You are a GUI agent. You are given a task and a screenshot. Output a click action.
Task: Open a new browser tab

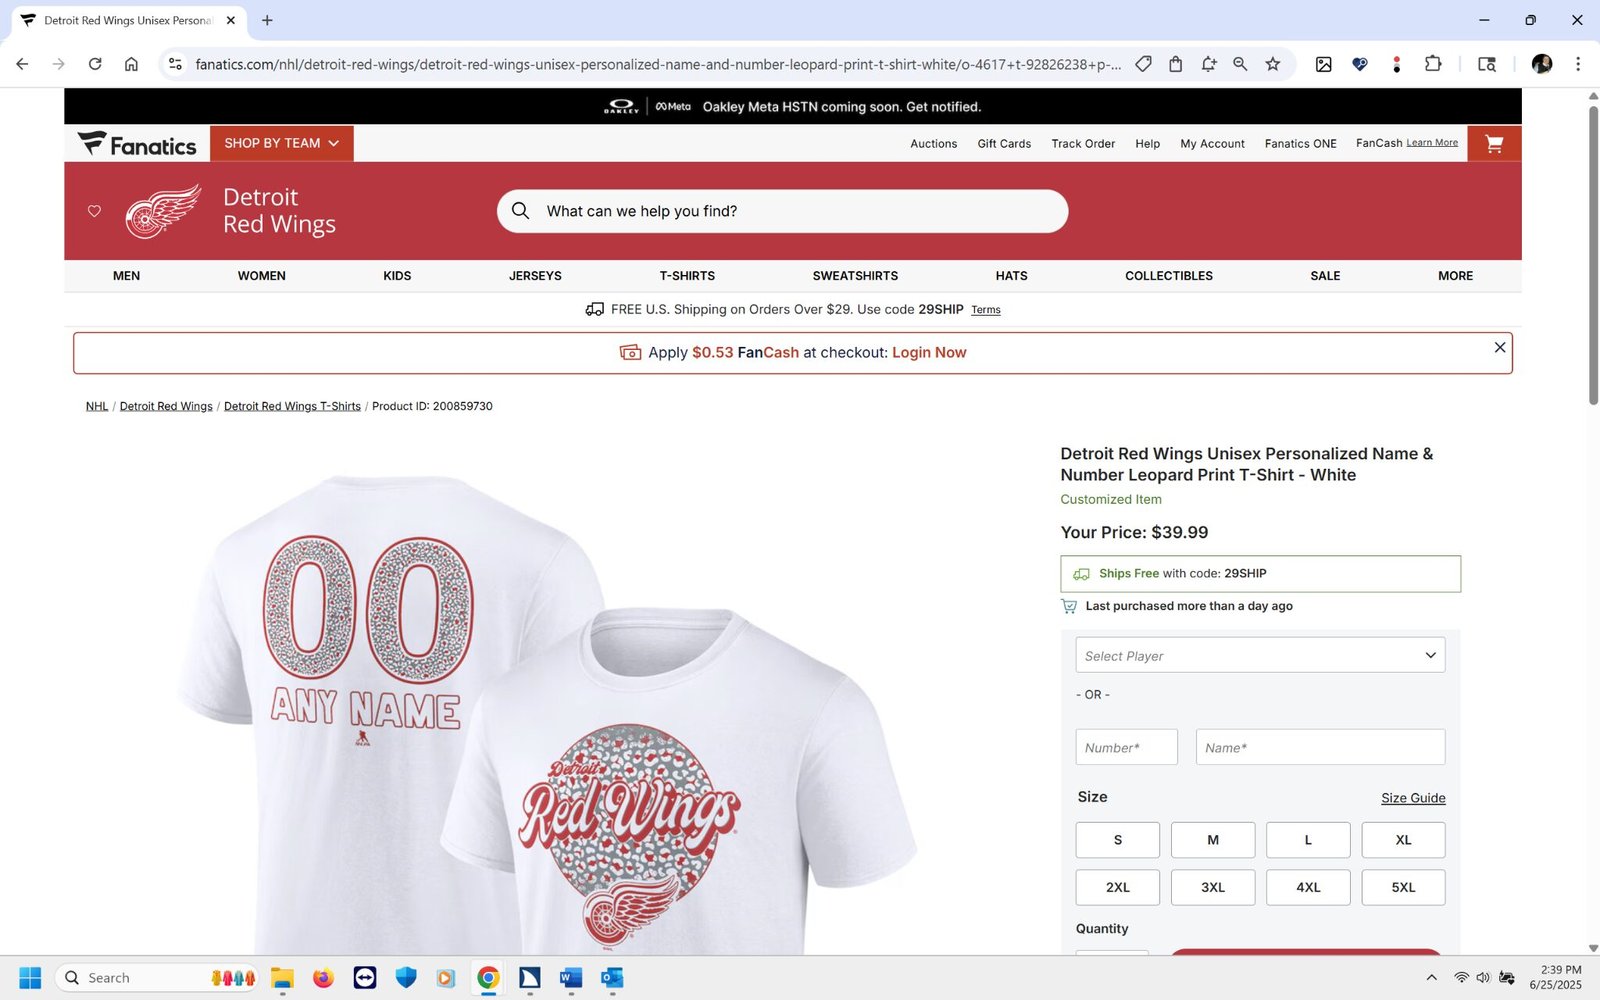point(267,20)
